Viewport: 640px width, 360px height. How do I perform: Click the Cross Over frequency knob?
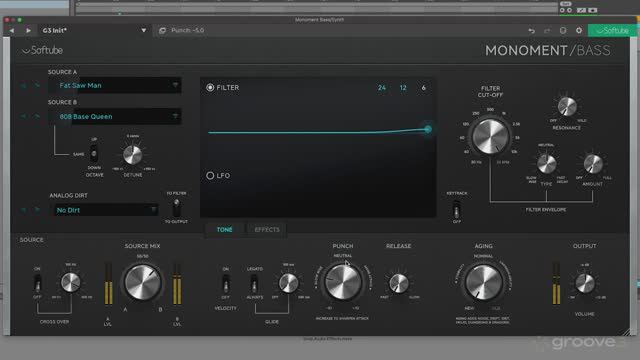(70, 282)
